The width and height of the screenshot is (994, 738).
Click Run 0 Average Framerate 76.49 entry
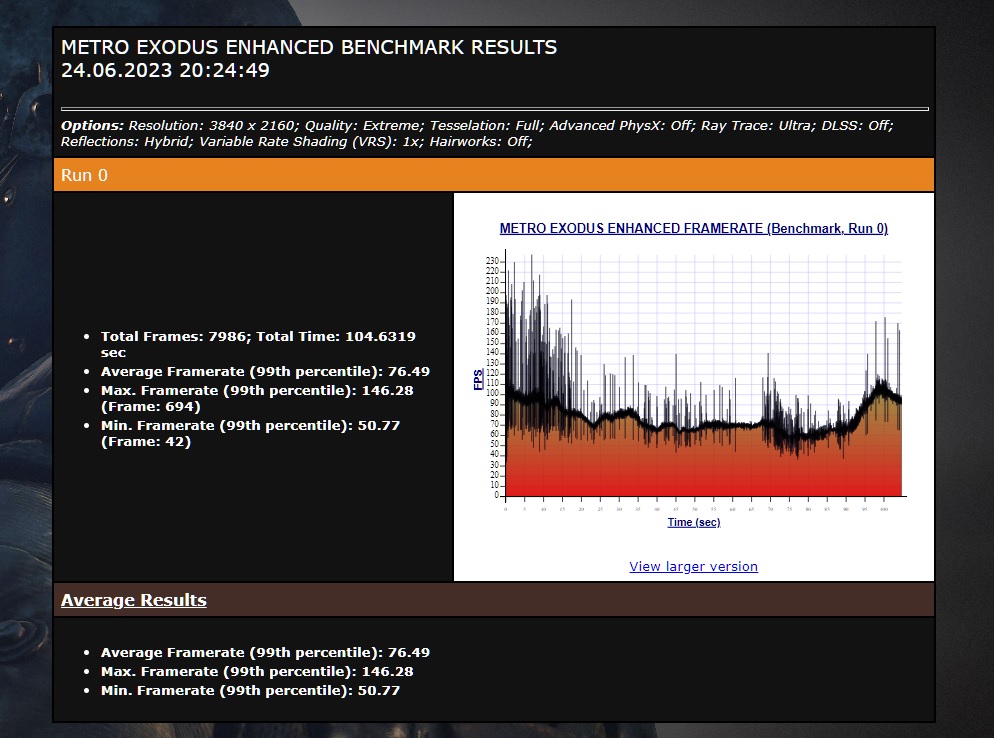(x=265, y=371)
